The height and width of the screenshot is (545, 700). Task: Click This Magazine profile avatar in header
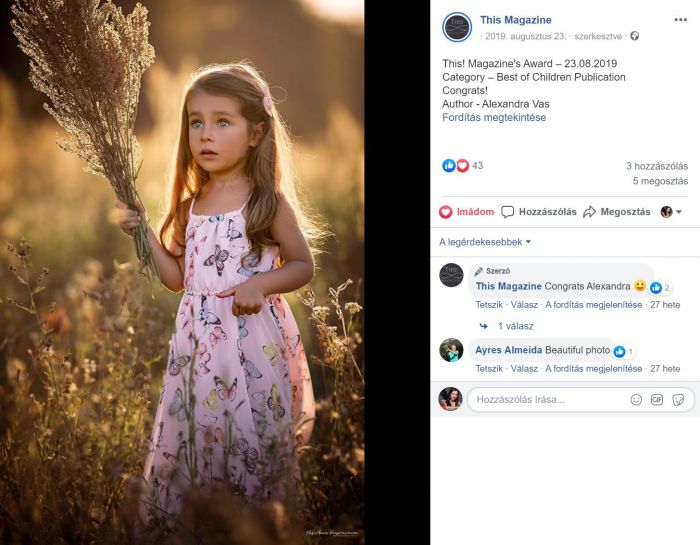[x=457, y=27]
